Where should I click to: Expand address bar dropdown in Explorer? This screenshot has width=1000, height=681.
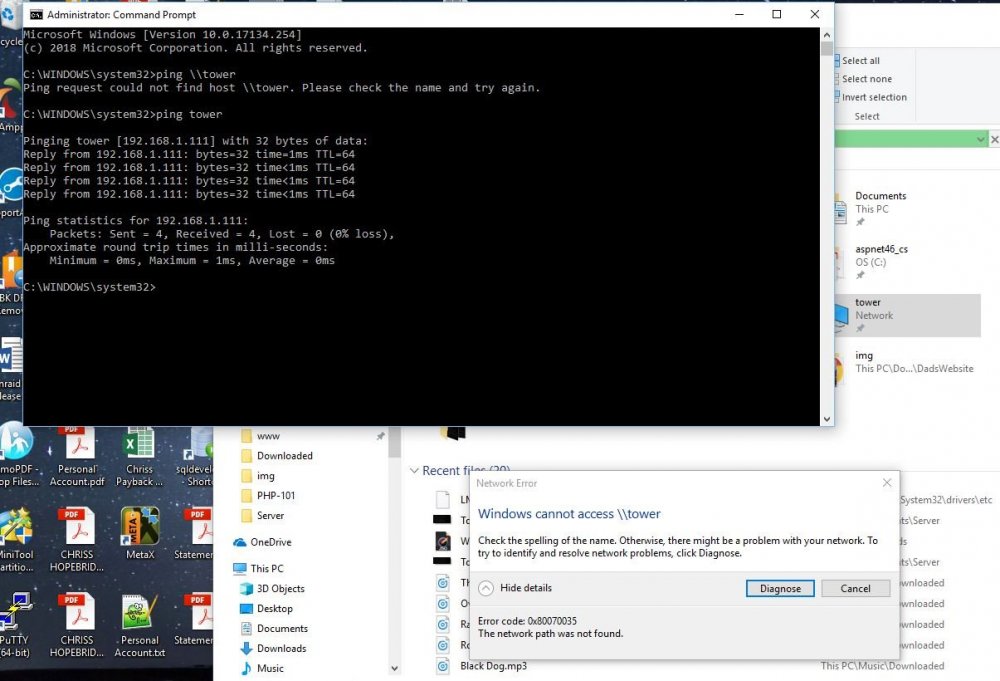point(980,139)
